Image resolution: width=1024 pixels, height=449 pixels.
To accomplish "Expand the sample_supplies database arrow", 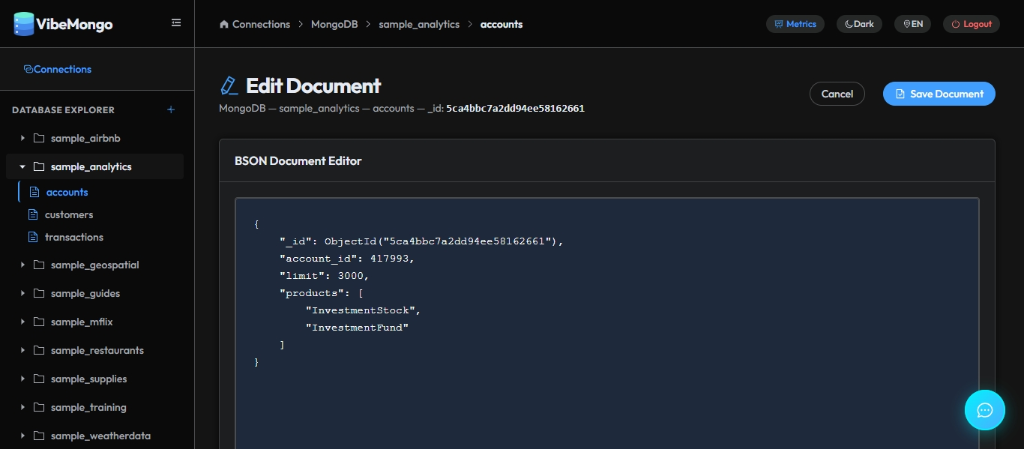I will pyautogui.click(x=23, y=379).
